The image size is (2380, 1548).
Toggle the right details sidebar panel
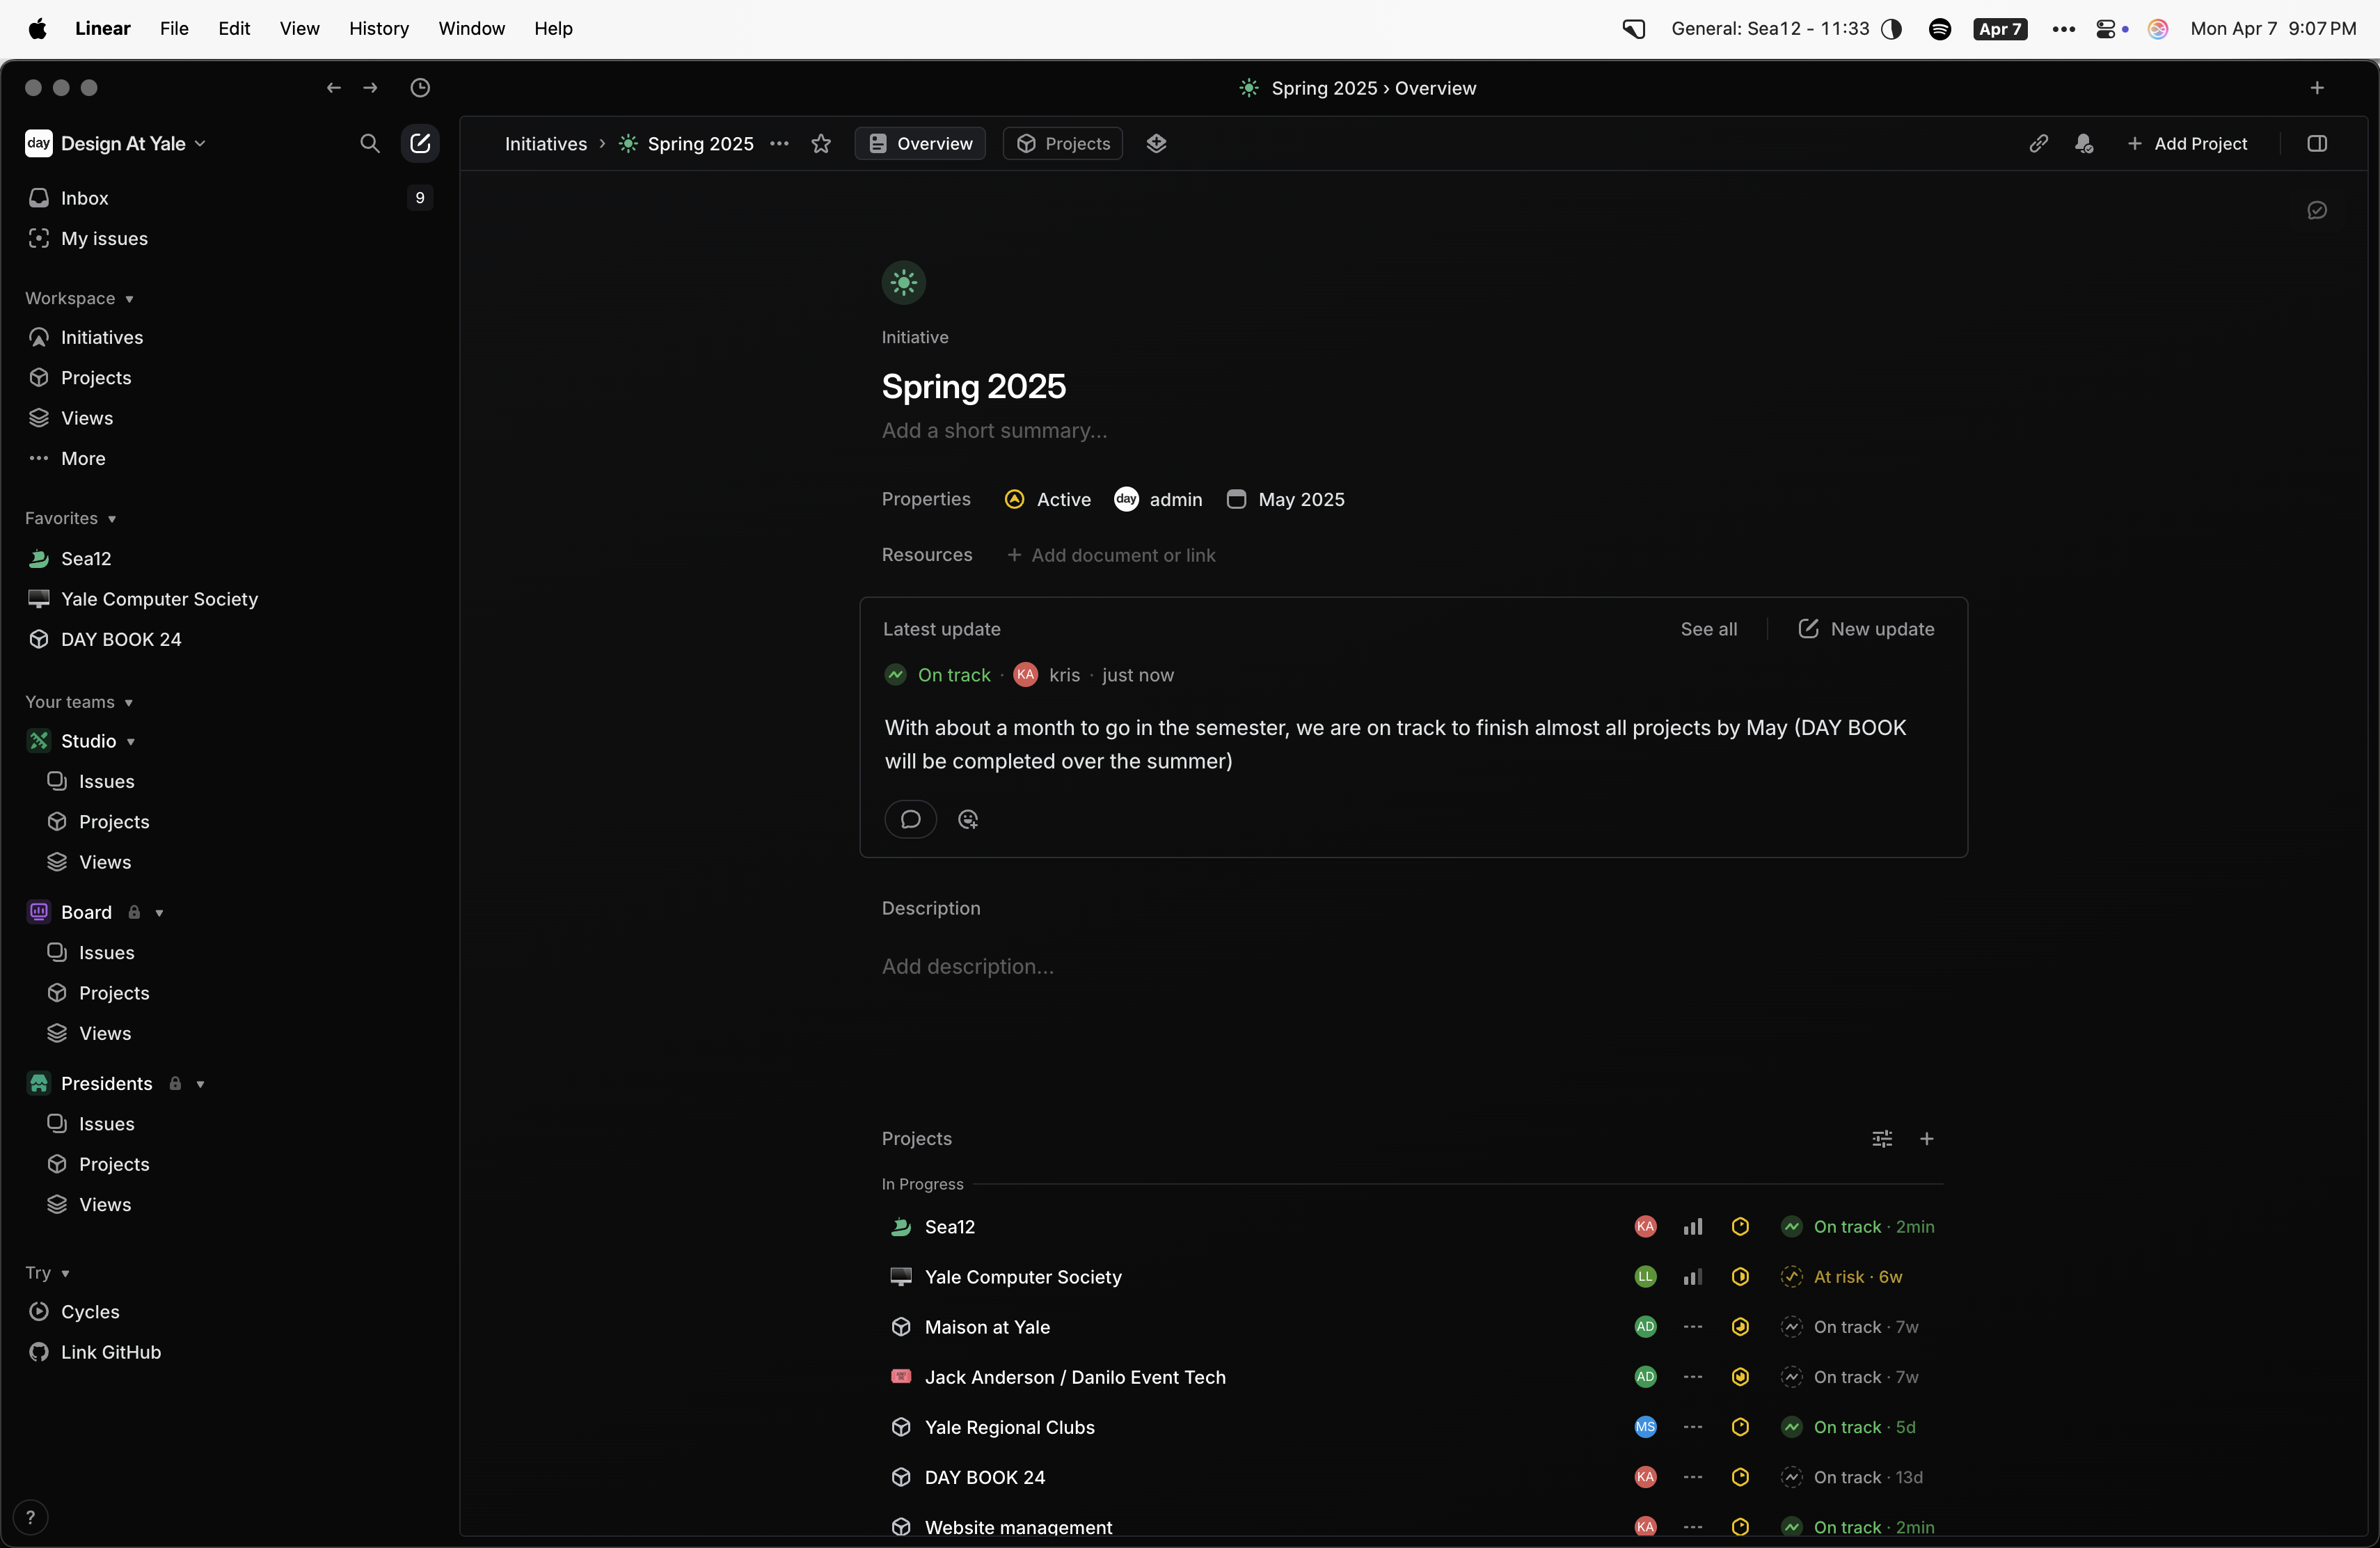tap(2317, 143)
